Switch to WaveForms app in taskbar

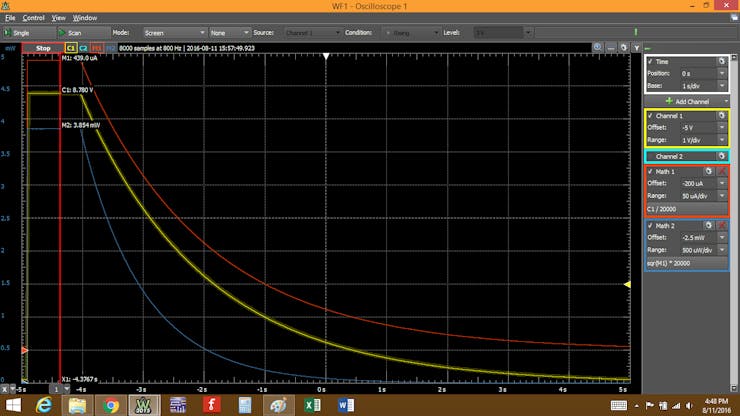click(x=144, y=405)
